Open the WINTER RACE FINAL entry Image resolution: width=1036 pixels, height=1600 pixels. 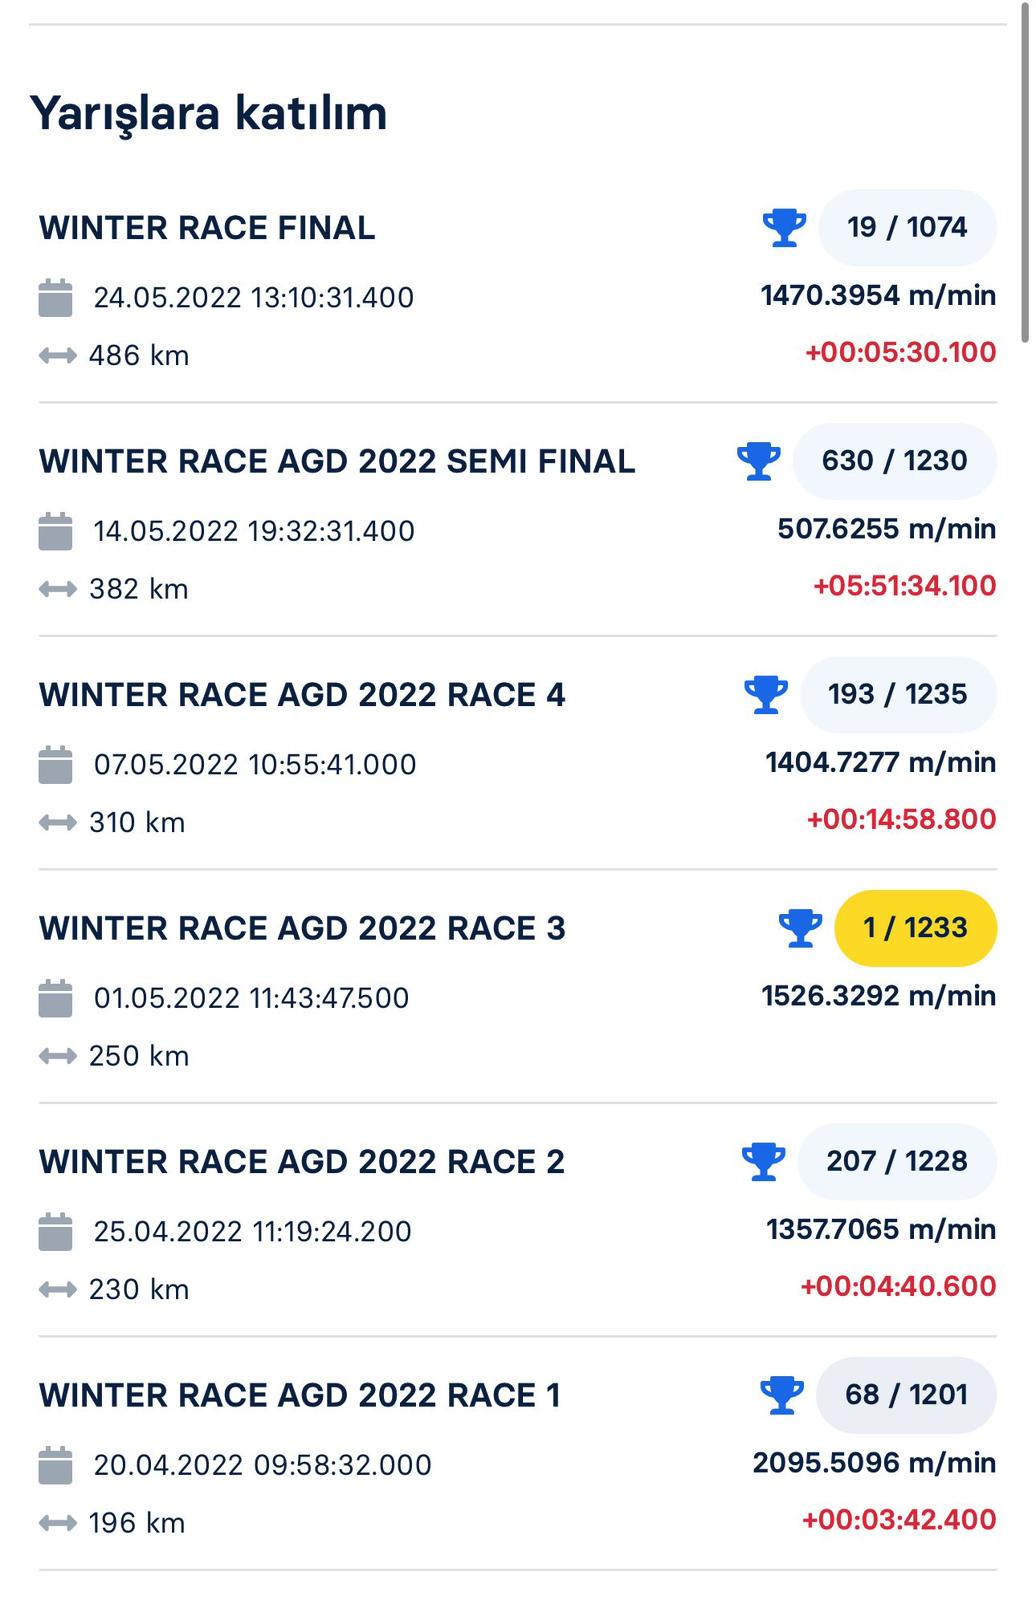(x=207, y=228)
